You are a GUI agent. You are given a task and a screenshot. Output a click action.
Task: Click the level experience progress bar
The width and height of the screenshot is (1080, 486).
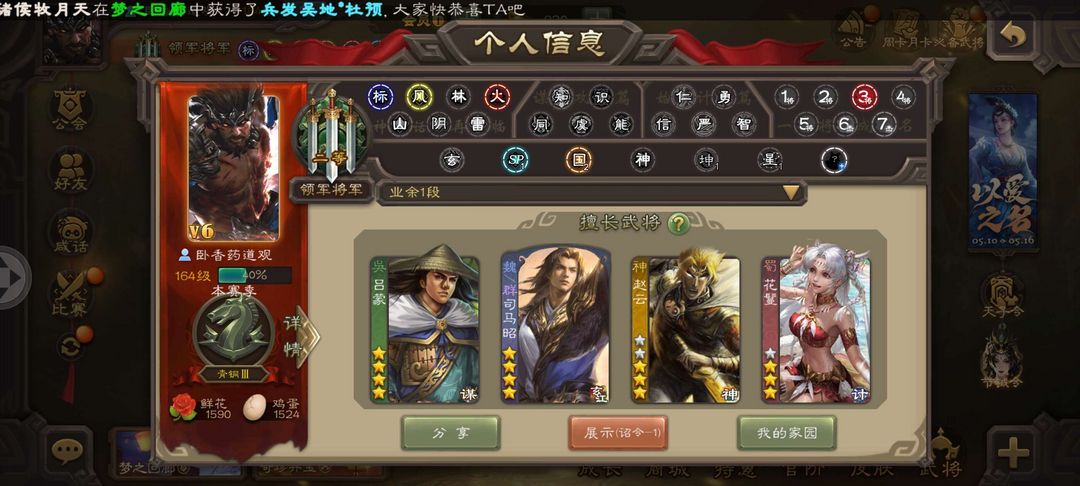[254, 276]
